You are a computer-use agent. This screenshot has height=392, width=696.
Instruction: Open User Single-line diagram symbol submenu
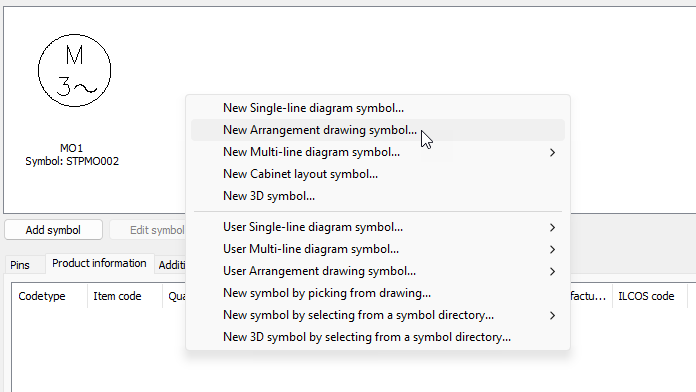(x=378, y=227)
